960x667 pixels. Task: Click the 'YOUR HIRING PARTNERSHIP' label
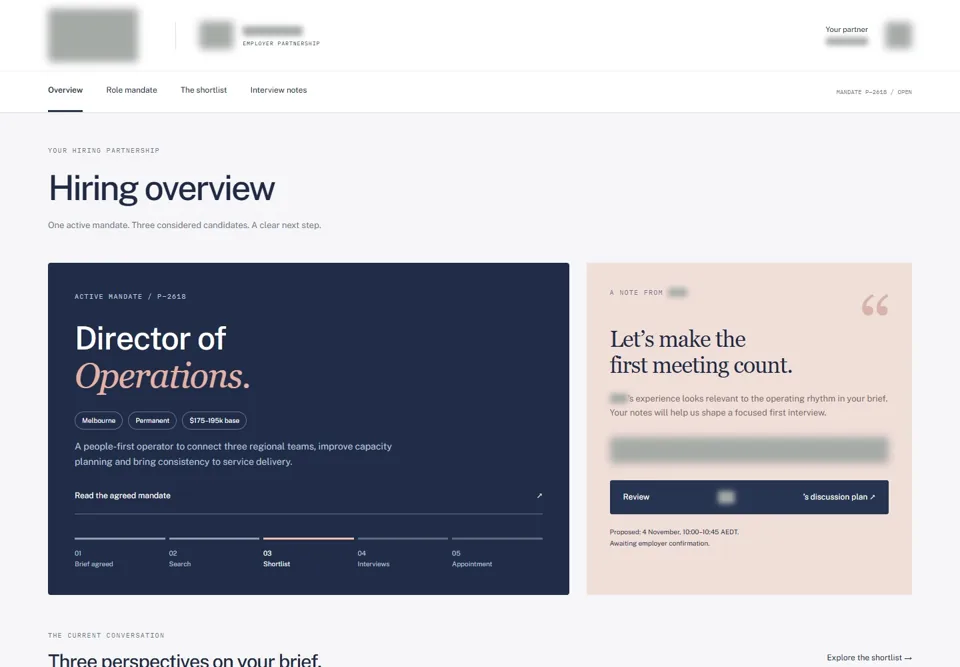coord(103,151)
